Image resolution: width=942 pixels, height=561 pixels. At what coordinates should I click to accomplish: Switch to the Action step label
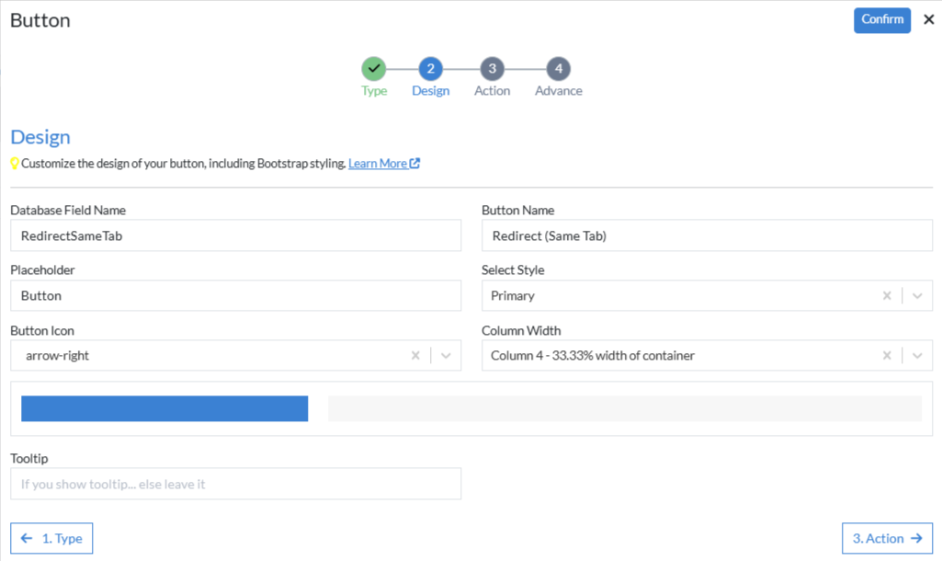(x=492, y=91)
